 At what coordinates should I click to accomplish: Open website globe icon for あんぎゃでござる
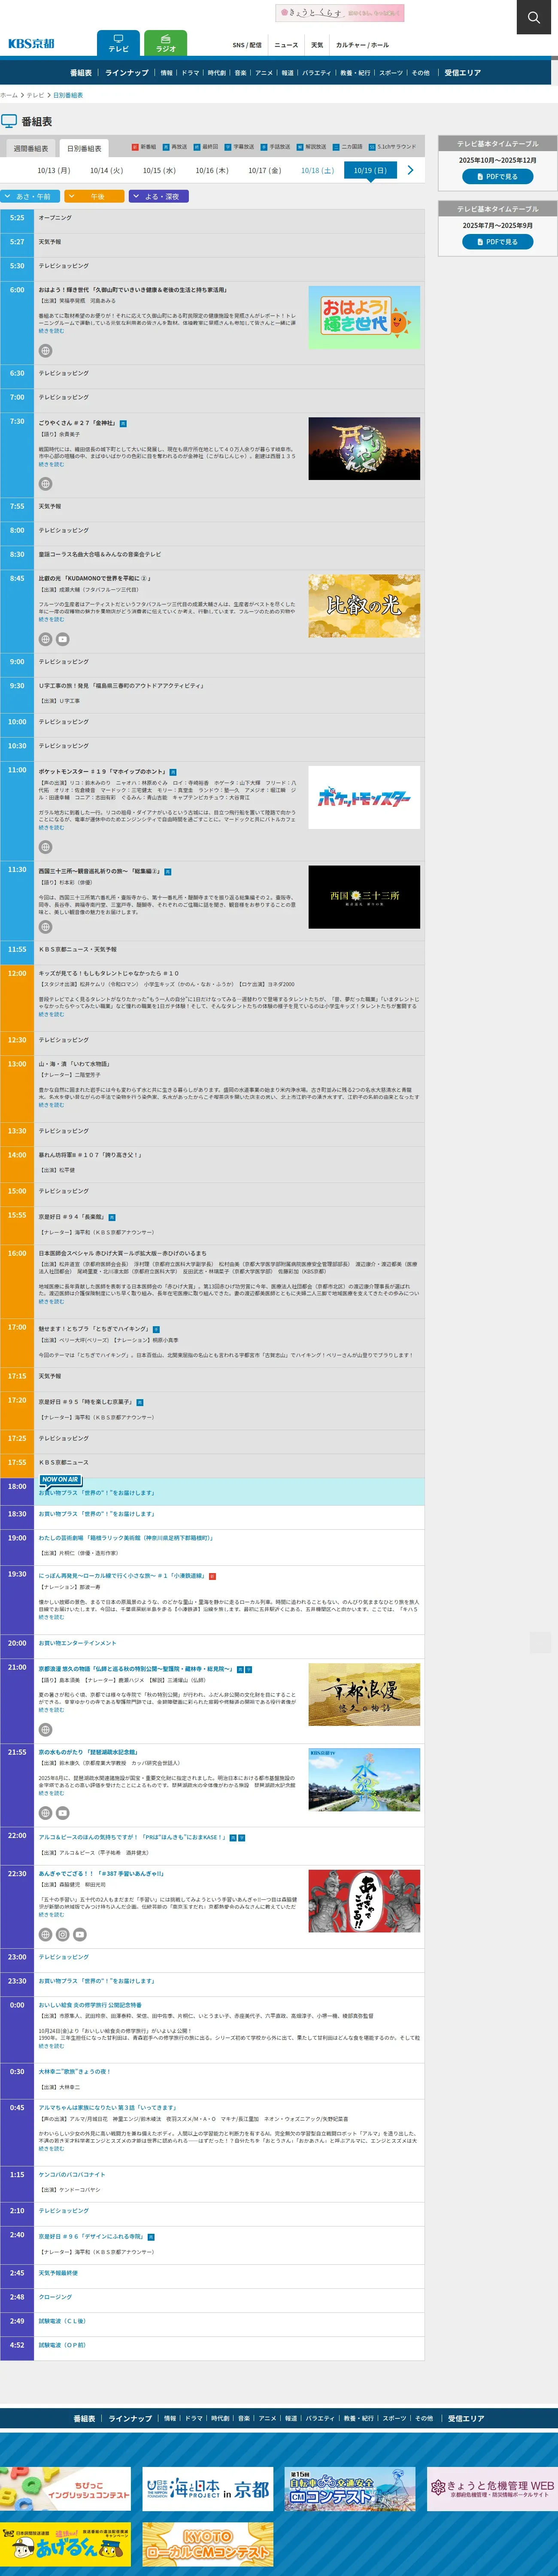(45, 1935)
